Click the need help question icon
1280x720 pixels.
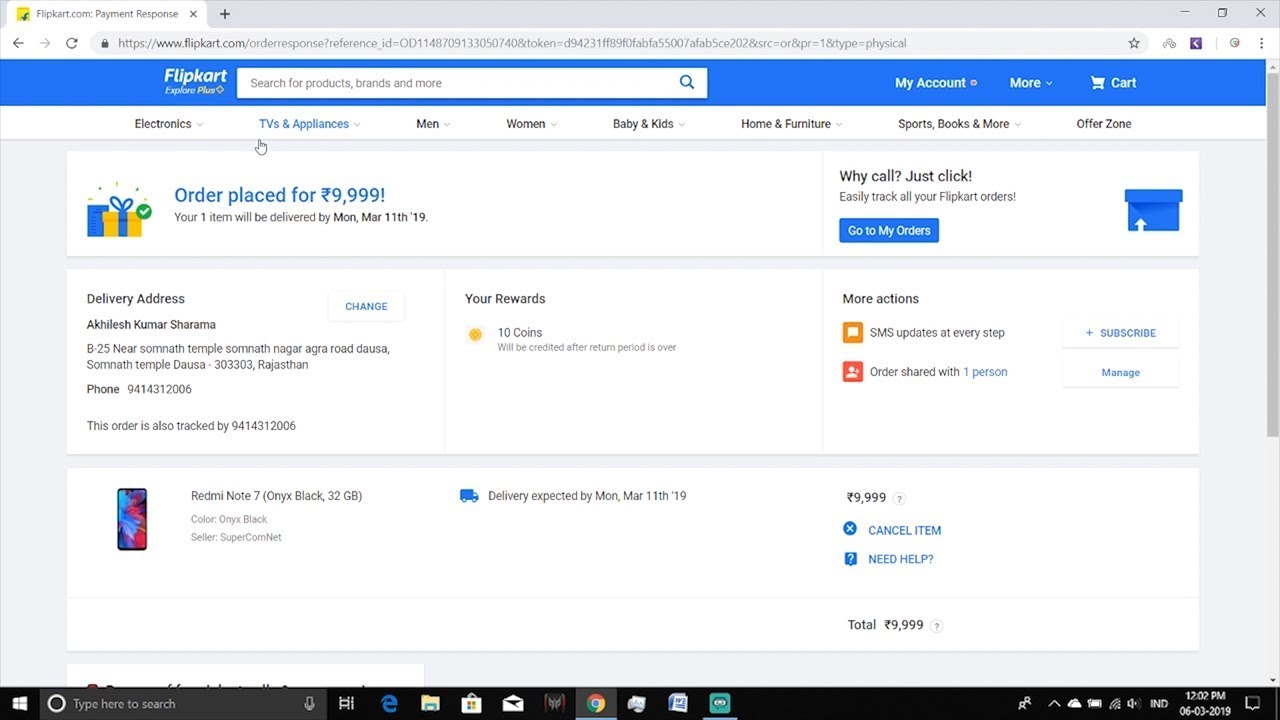(x=850, y=559)
